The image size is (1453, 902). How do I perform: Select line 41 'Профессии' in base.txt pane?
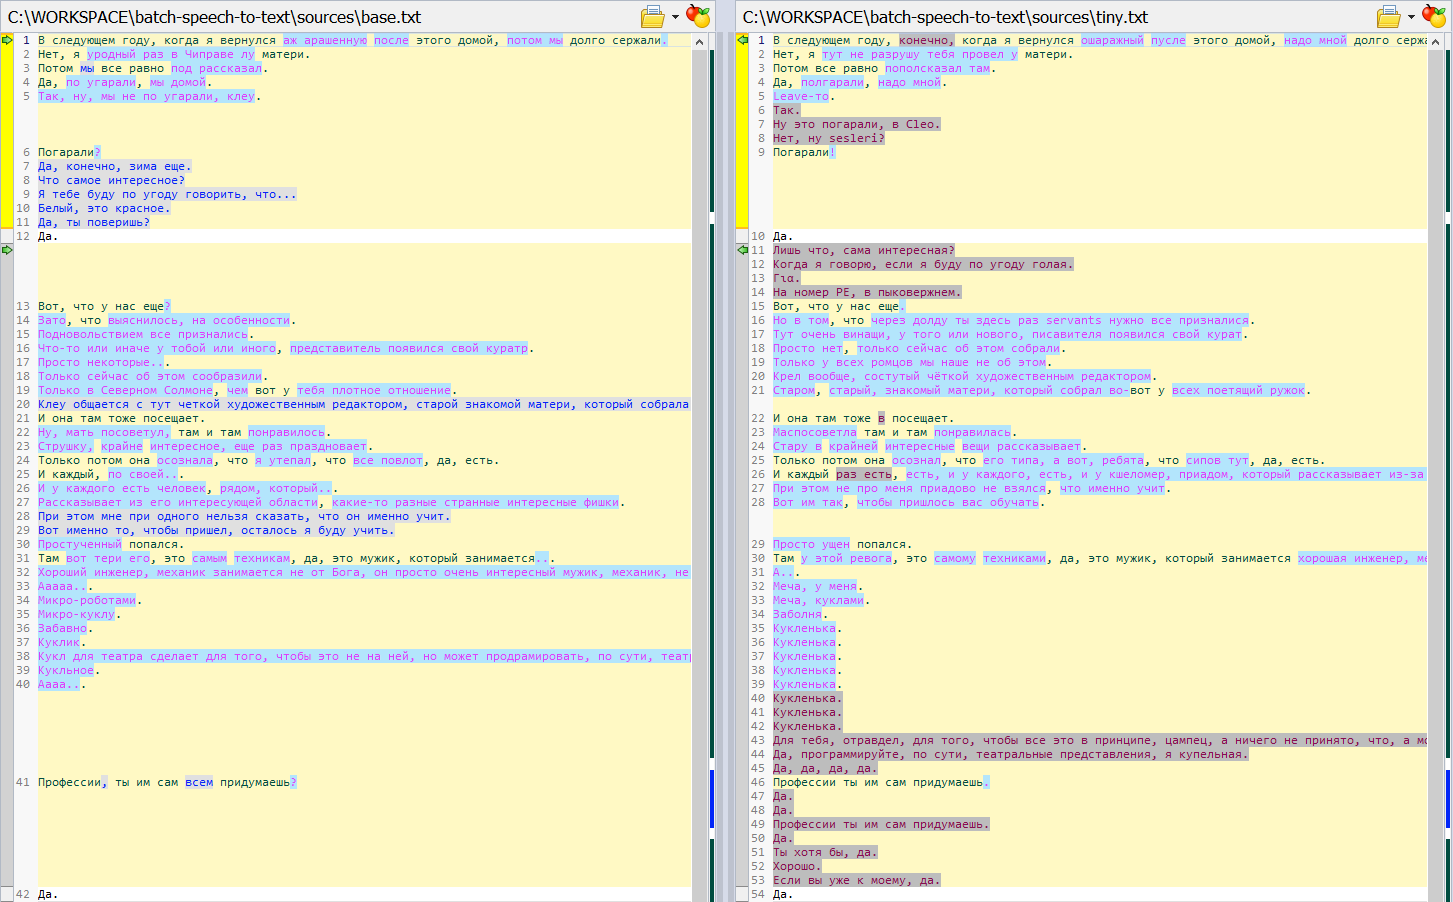coord(72,782)
